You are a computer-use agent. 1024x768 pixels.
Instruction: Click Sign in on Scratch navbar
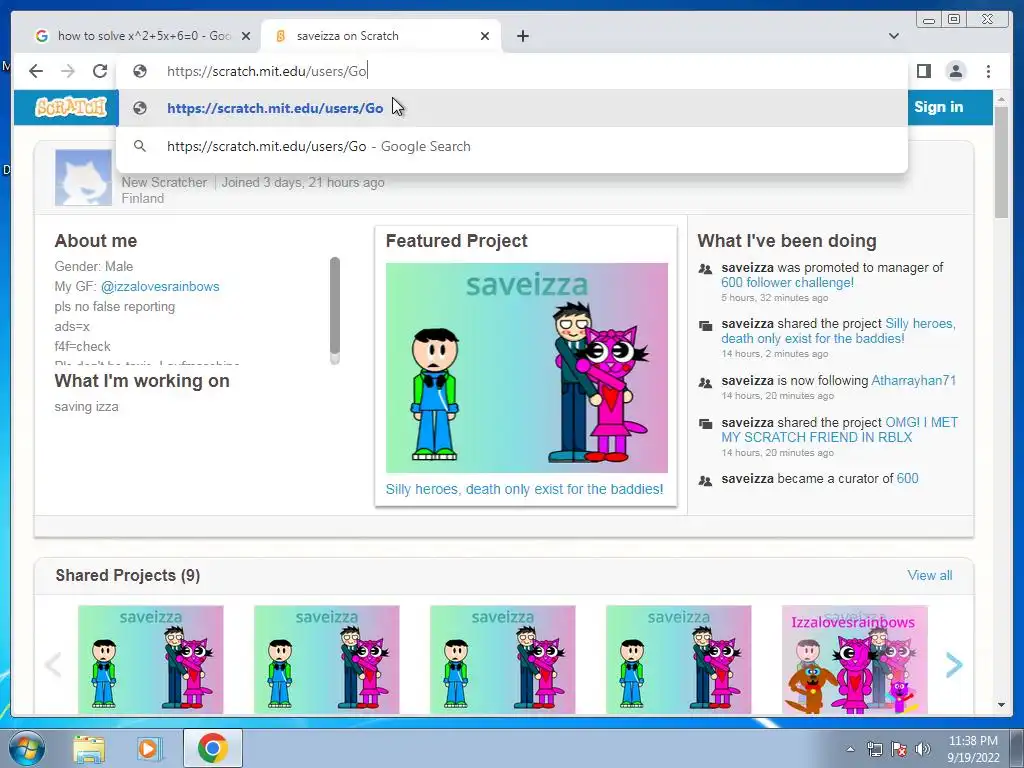tap(938, 107)
